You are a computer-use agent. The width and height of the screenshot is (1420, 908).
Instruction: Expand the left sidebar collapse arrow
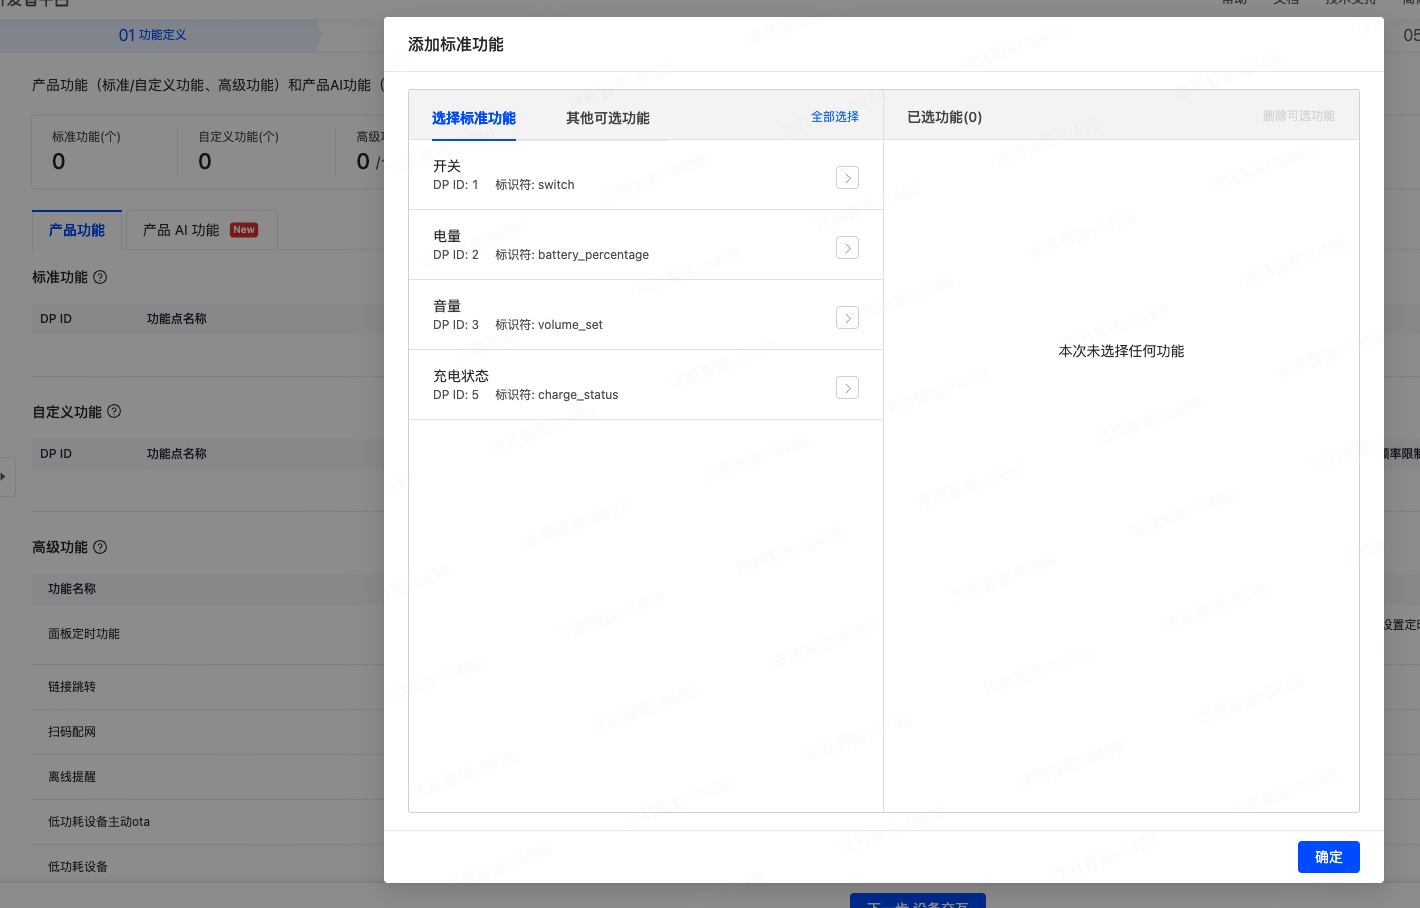click(x=4, y=476)
